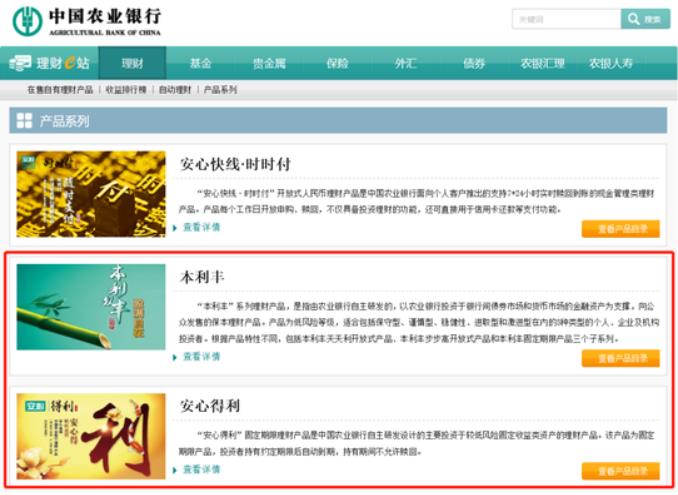Click the arrow icon beside 安心得利 查看详情
The width and height of the screenshot is (678, 495).
tap(175, 469)
